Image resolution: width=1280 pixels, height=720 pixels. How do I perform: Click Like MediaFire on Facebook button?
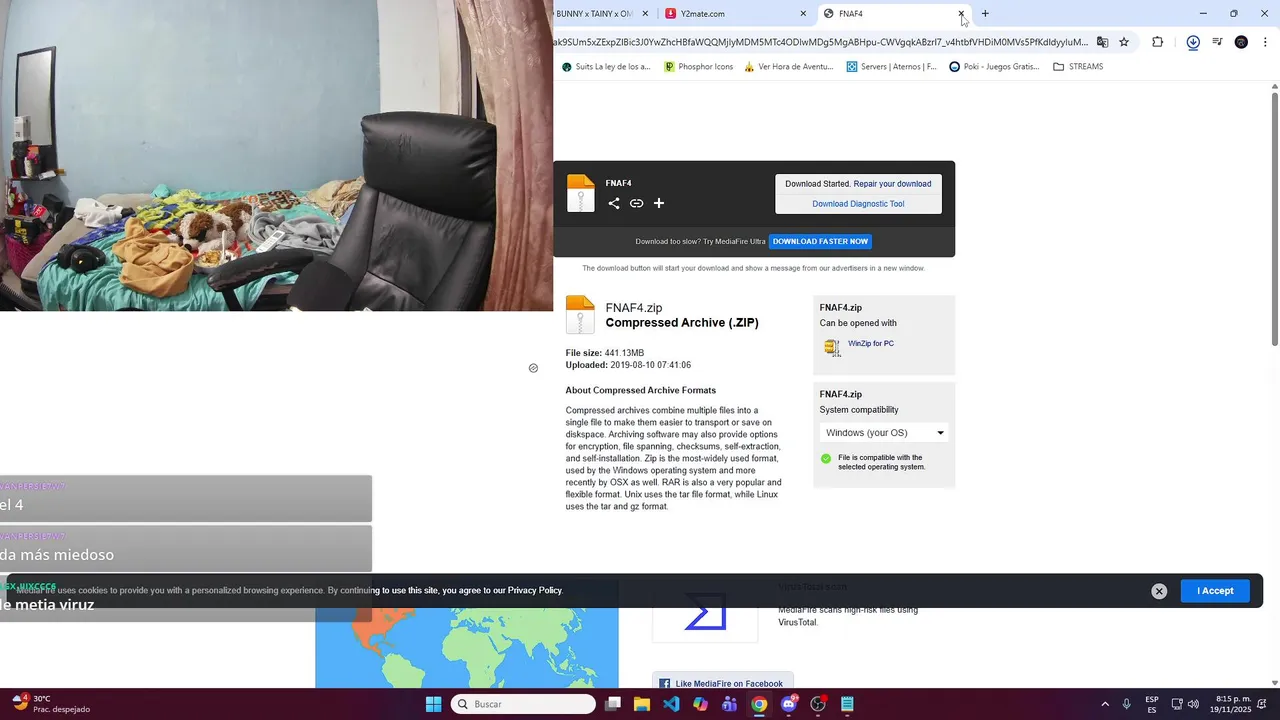722,684
